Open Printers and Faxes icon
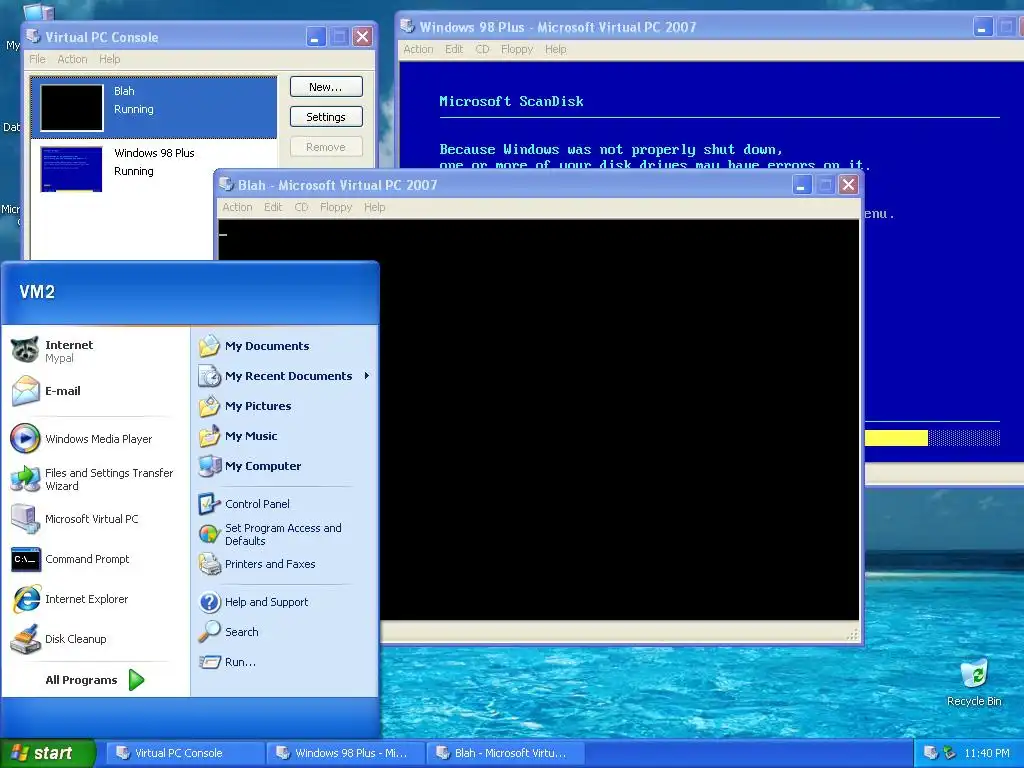This screenshot has width=1024, height=768. click(x=210, y=564)
